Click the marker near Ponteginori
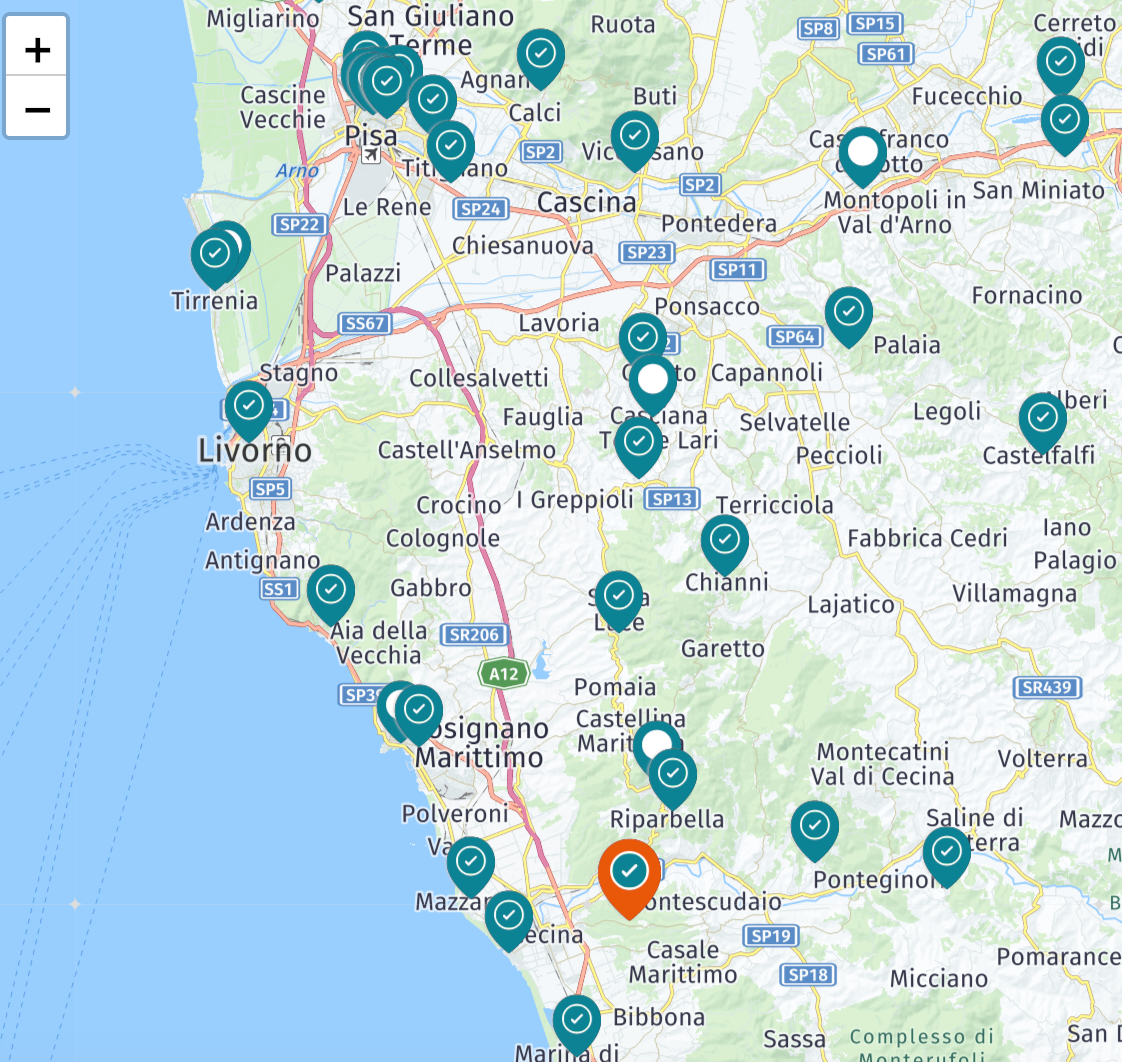 pos(815,827)
